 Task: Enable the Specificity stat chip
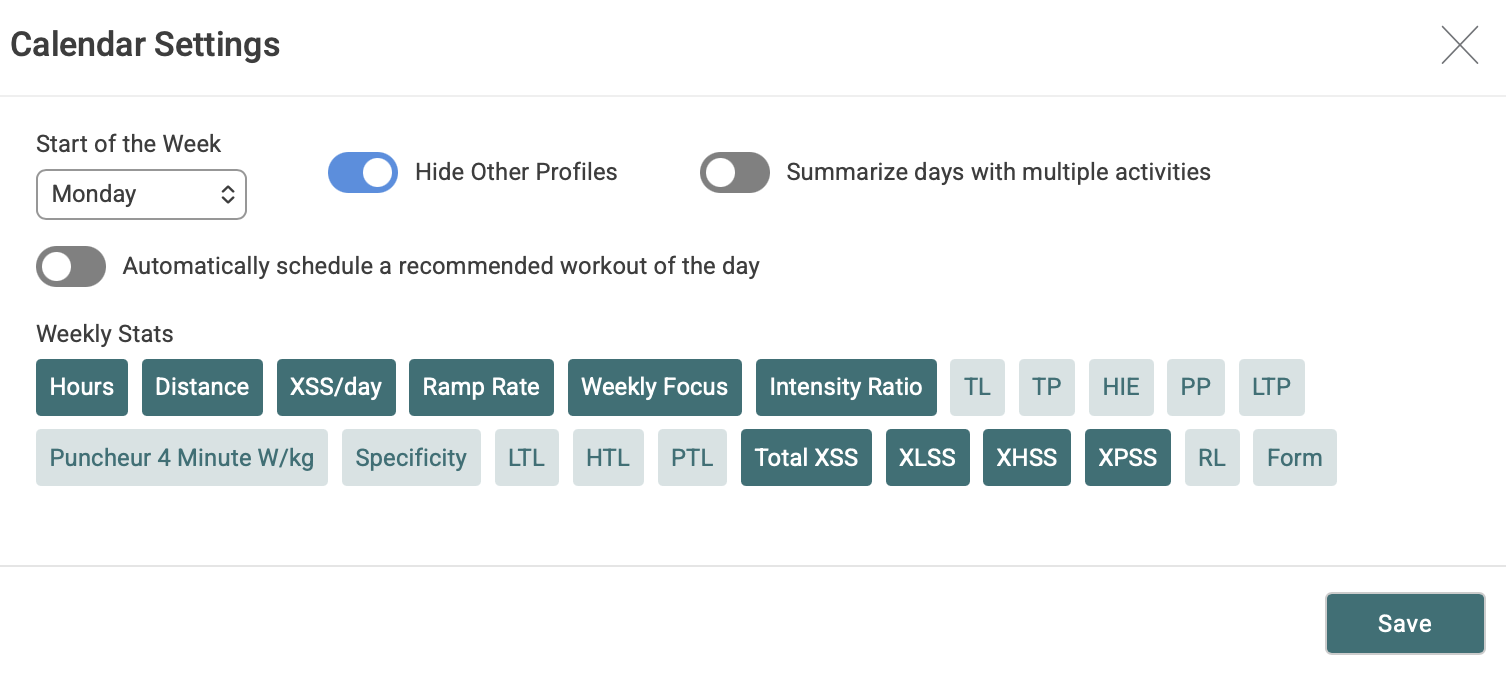click(x=411, y=458)
